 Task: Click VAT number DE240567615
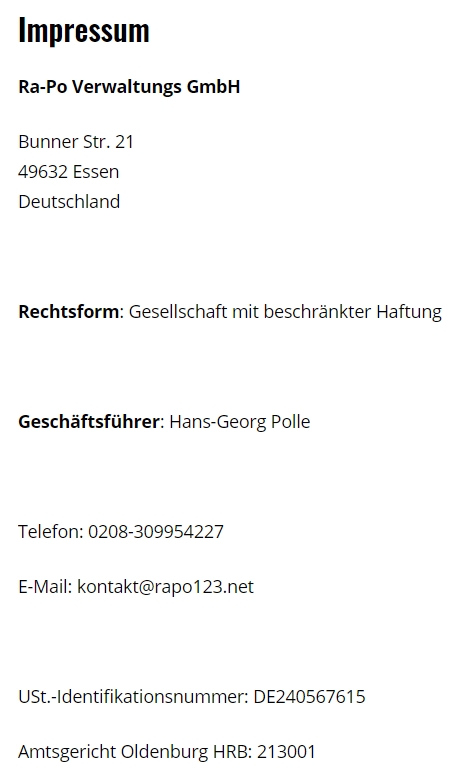click(309, 696)
